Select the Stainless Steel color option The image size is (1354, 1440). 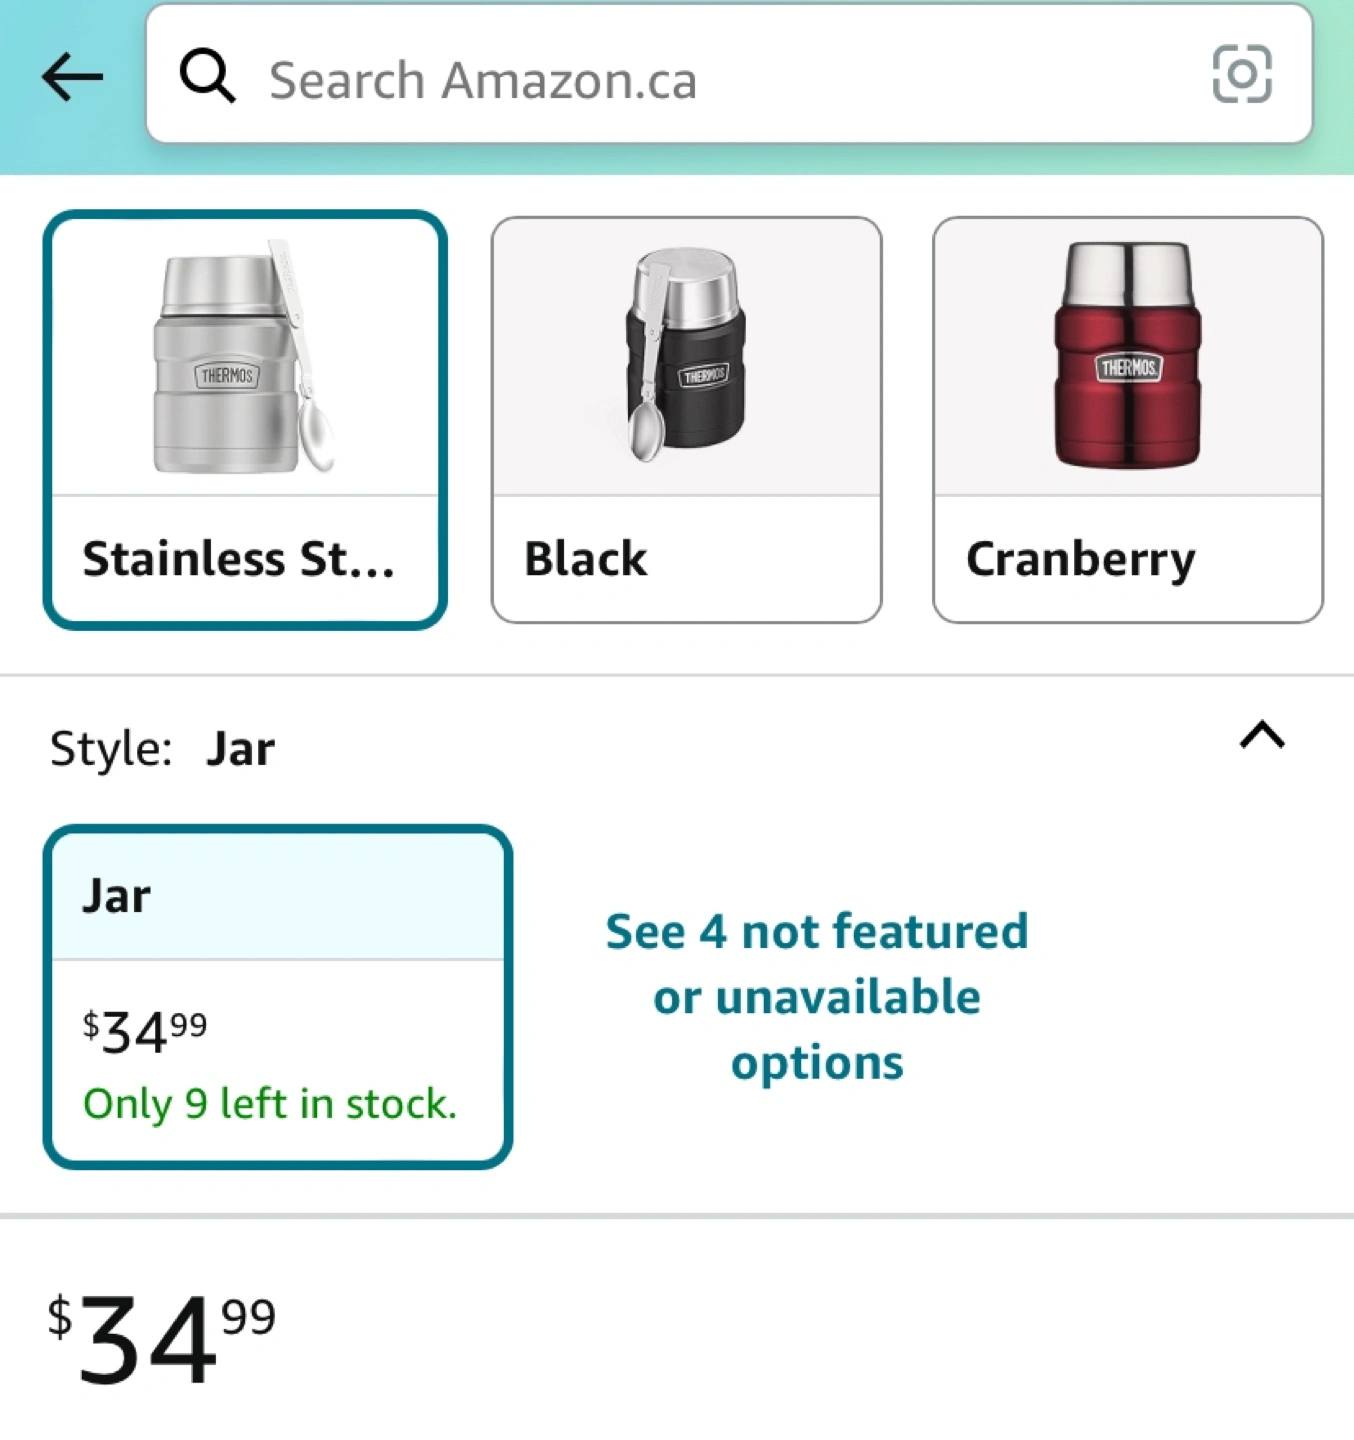pos(245,420)
